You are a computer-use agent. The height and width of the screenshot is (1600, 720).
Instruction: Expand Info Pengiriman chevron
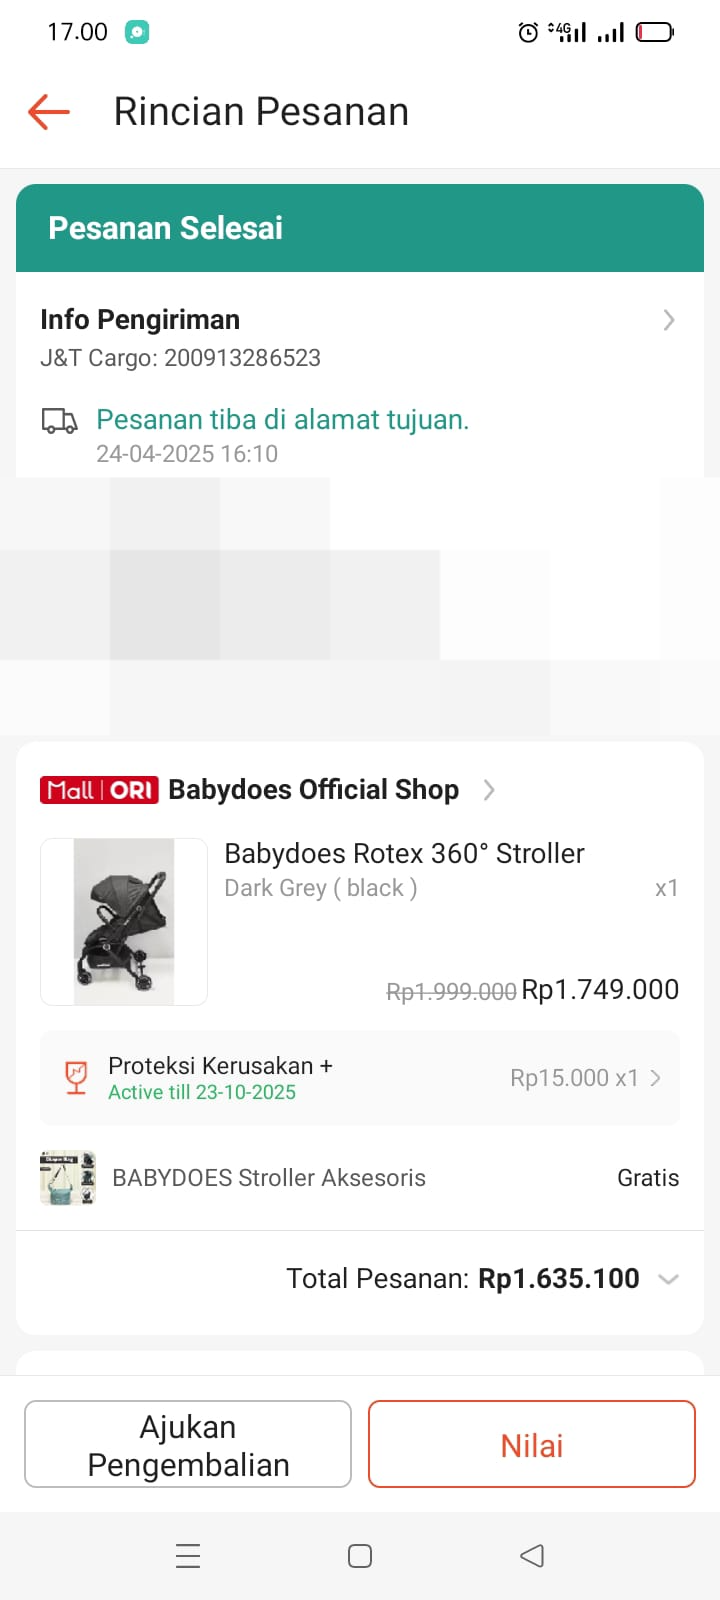(x=669, y=320)
